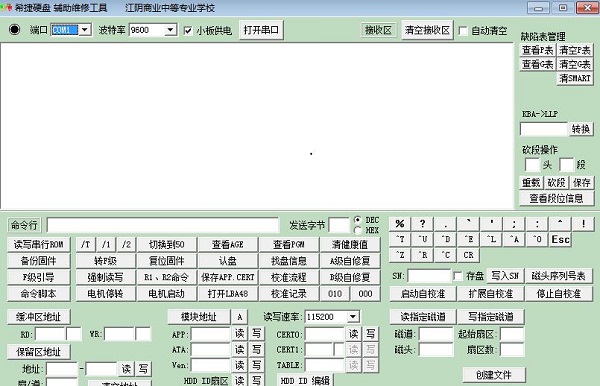Click the A button beside 模块地址

(240, 317)
